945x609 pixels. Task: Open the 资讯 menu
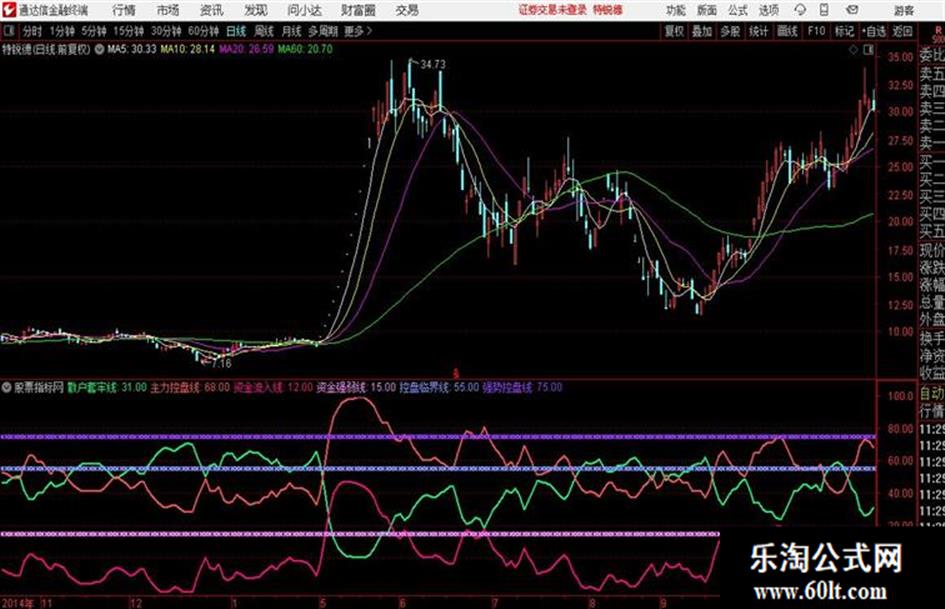click(x=212, y=10)
